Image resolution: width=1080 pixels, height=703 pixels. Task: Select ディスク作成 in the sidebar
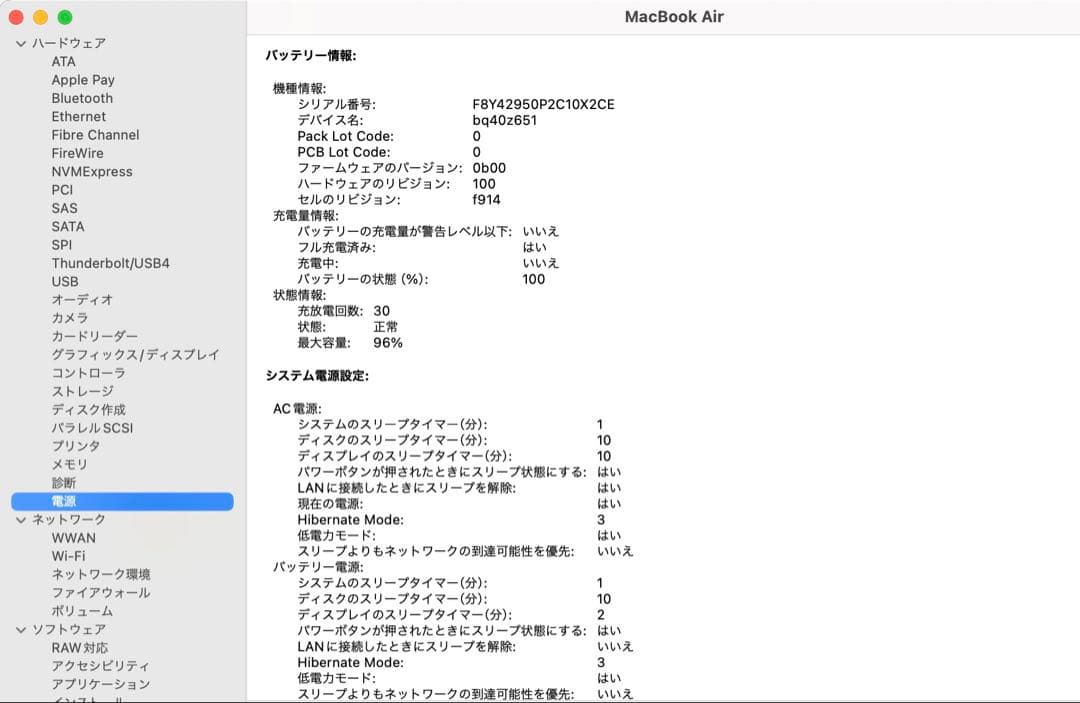88,410
